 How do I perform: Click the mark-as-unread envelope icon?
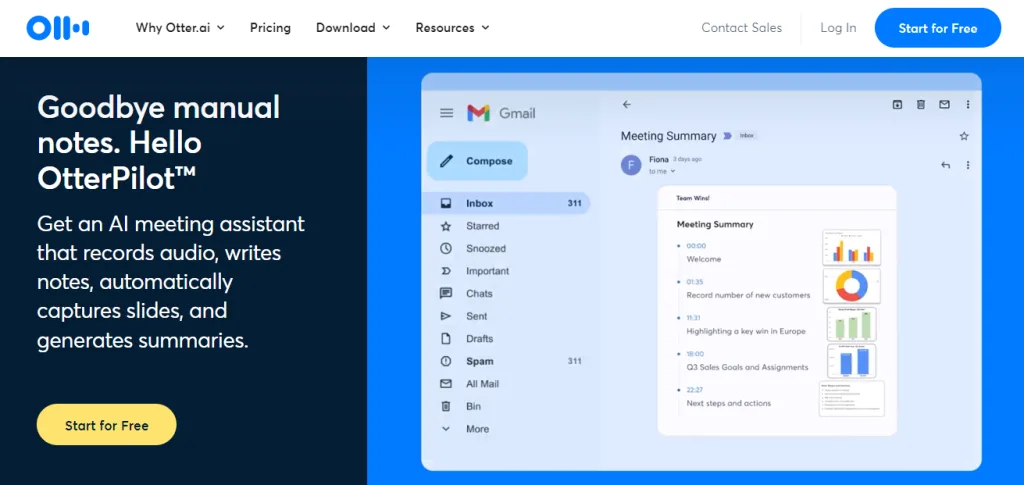(x=944, y=104)
